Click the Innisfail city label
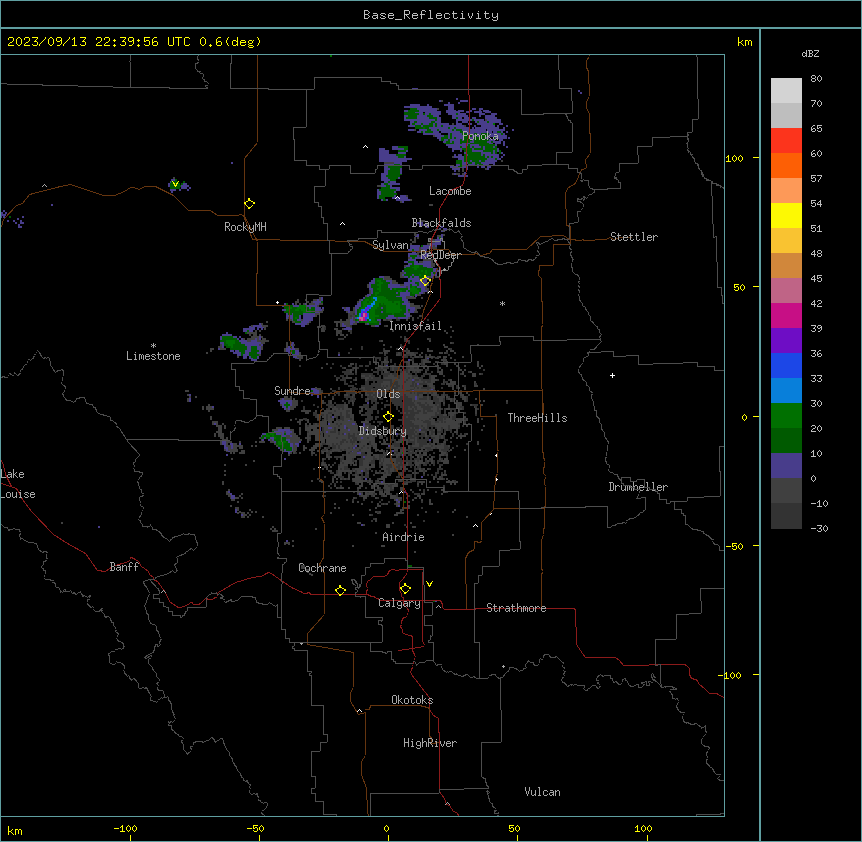This screenshot has width=862, height=842. click(415, 326)
